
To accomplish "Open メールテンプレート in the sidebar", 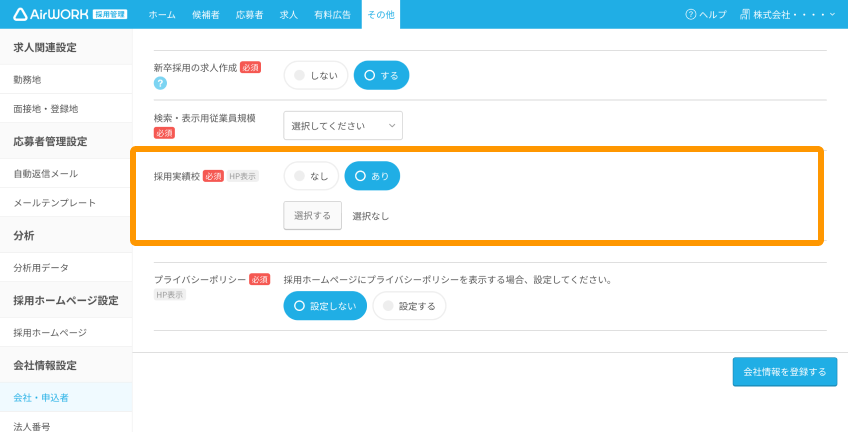I will pos(66,203).
